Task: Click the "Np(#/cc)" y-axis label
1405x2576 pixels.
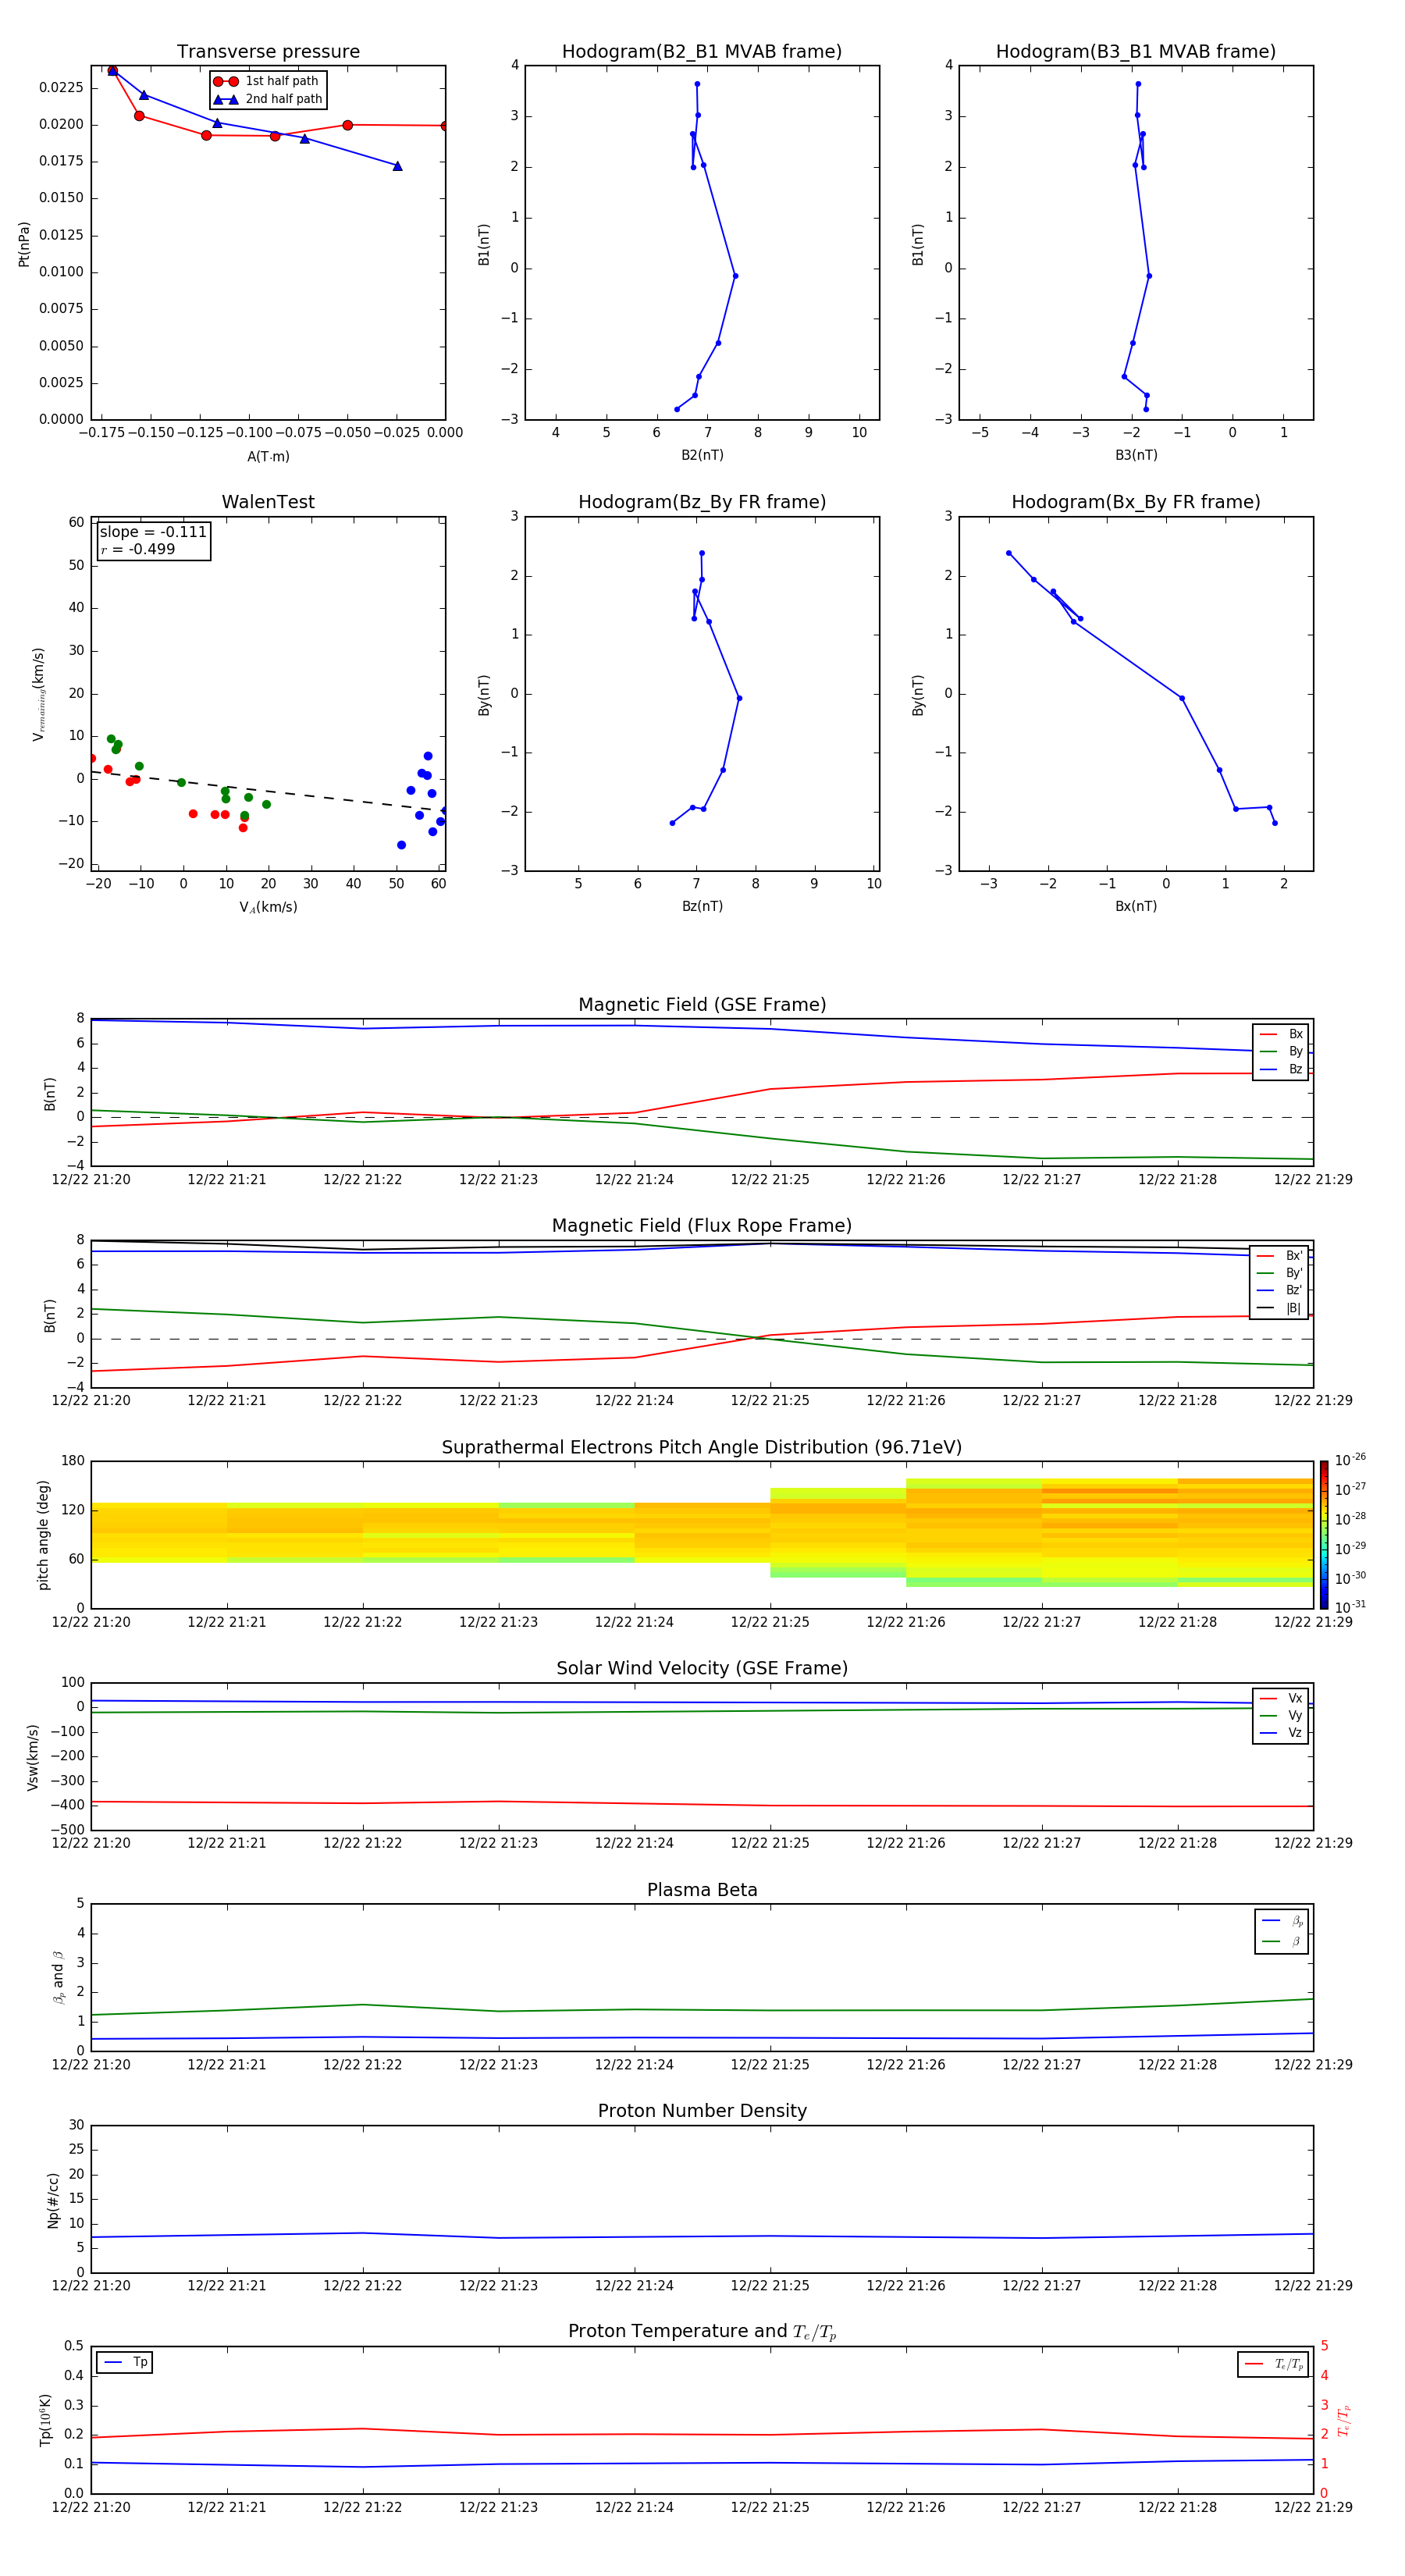Action: click(x=53, y=2200)
